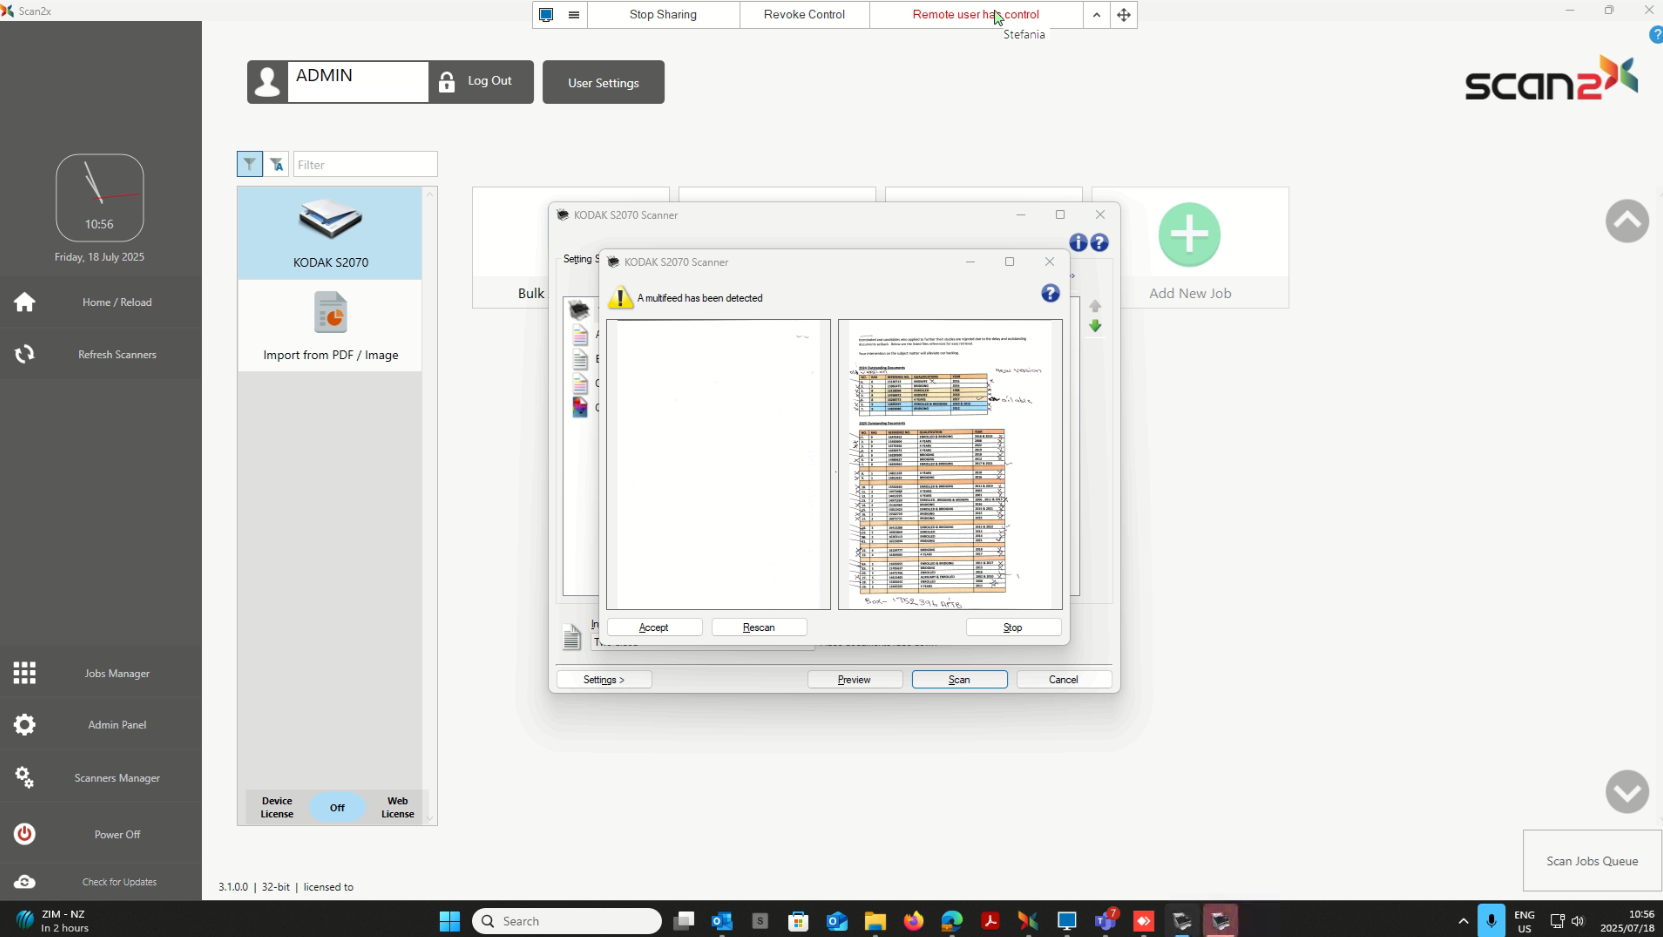This screenshot has height=937, width=1663.
Task: Click the Scan button
Action: click(x=960, y=679)
